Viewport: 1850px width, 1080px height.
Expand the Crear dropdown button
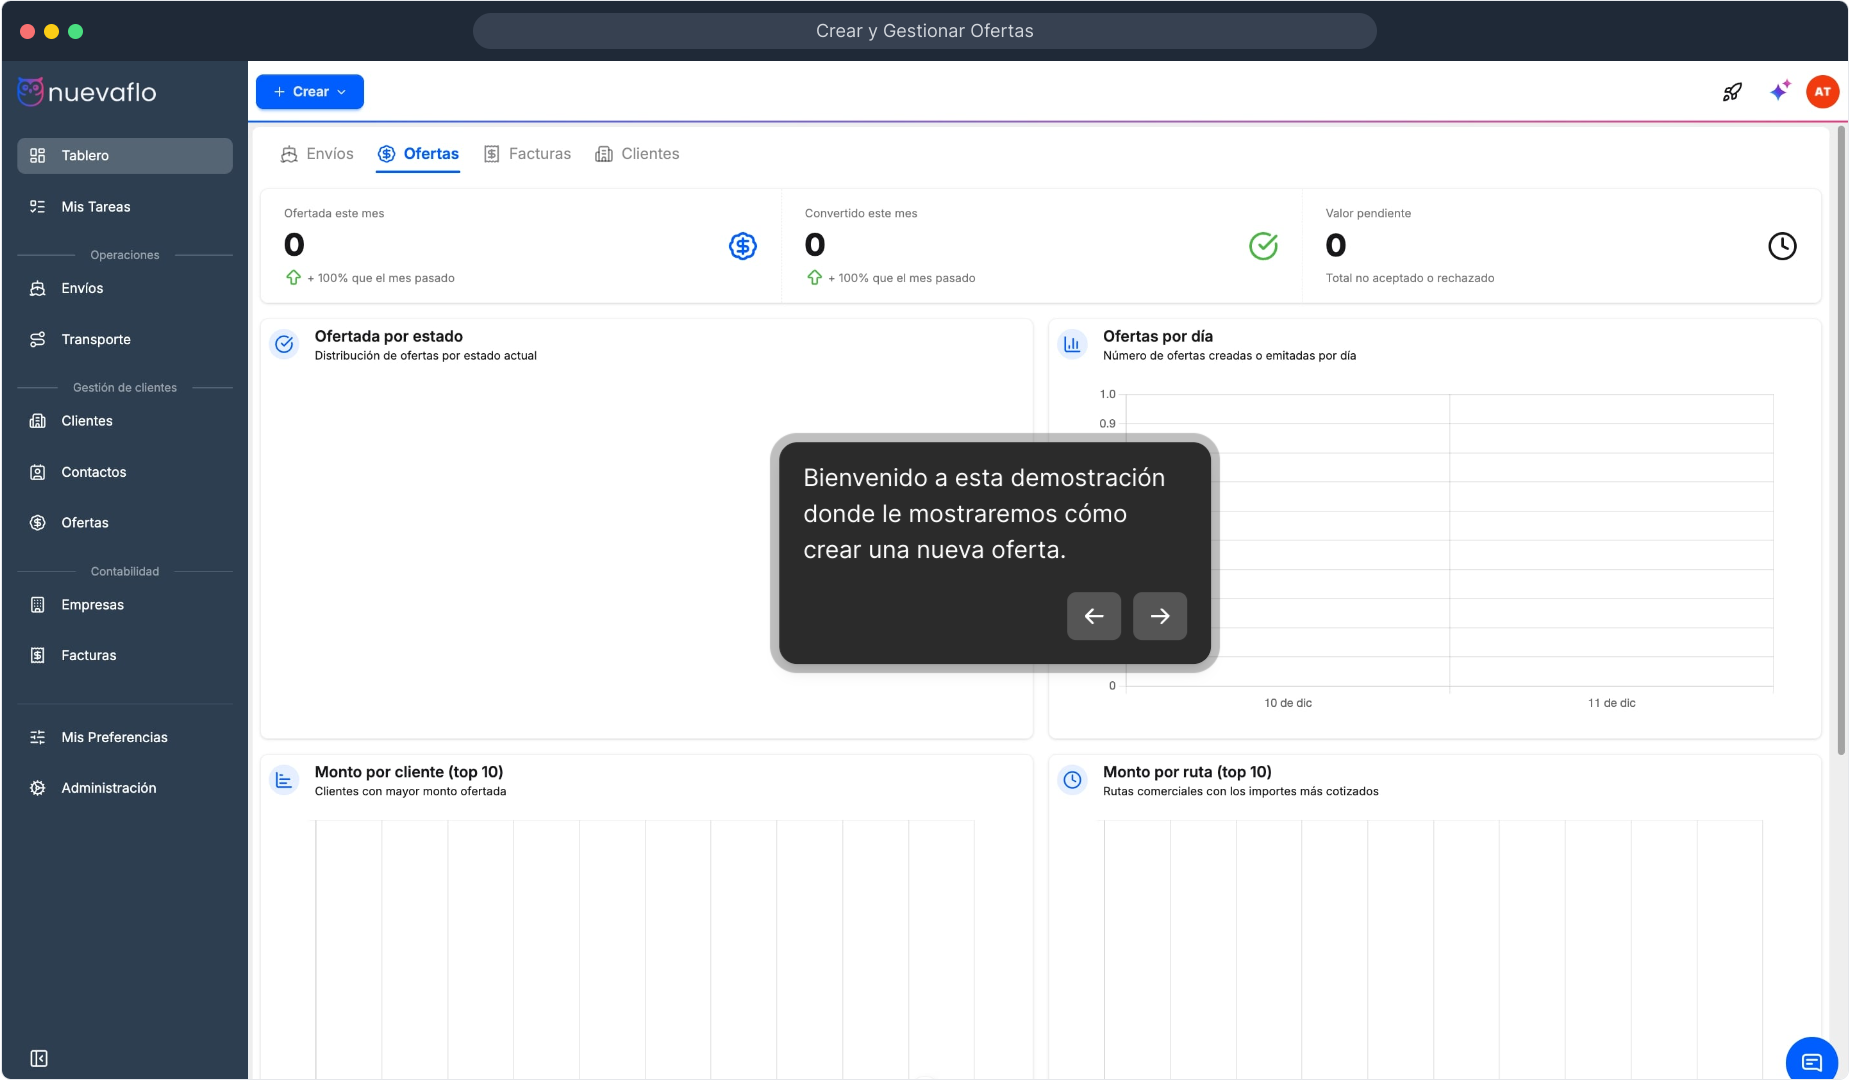point(310,92)
